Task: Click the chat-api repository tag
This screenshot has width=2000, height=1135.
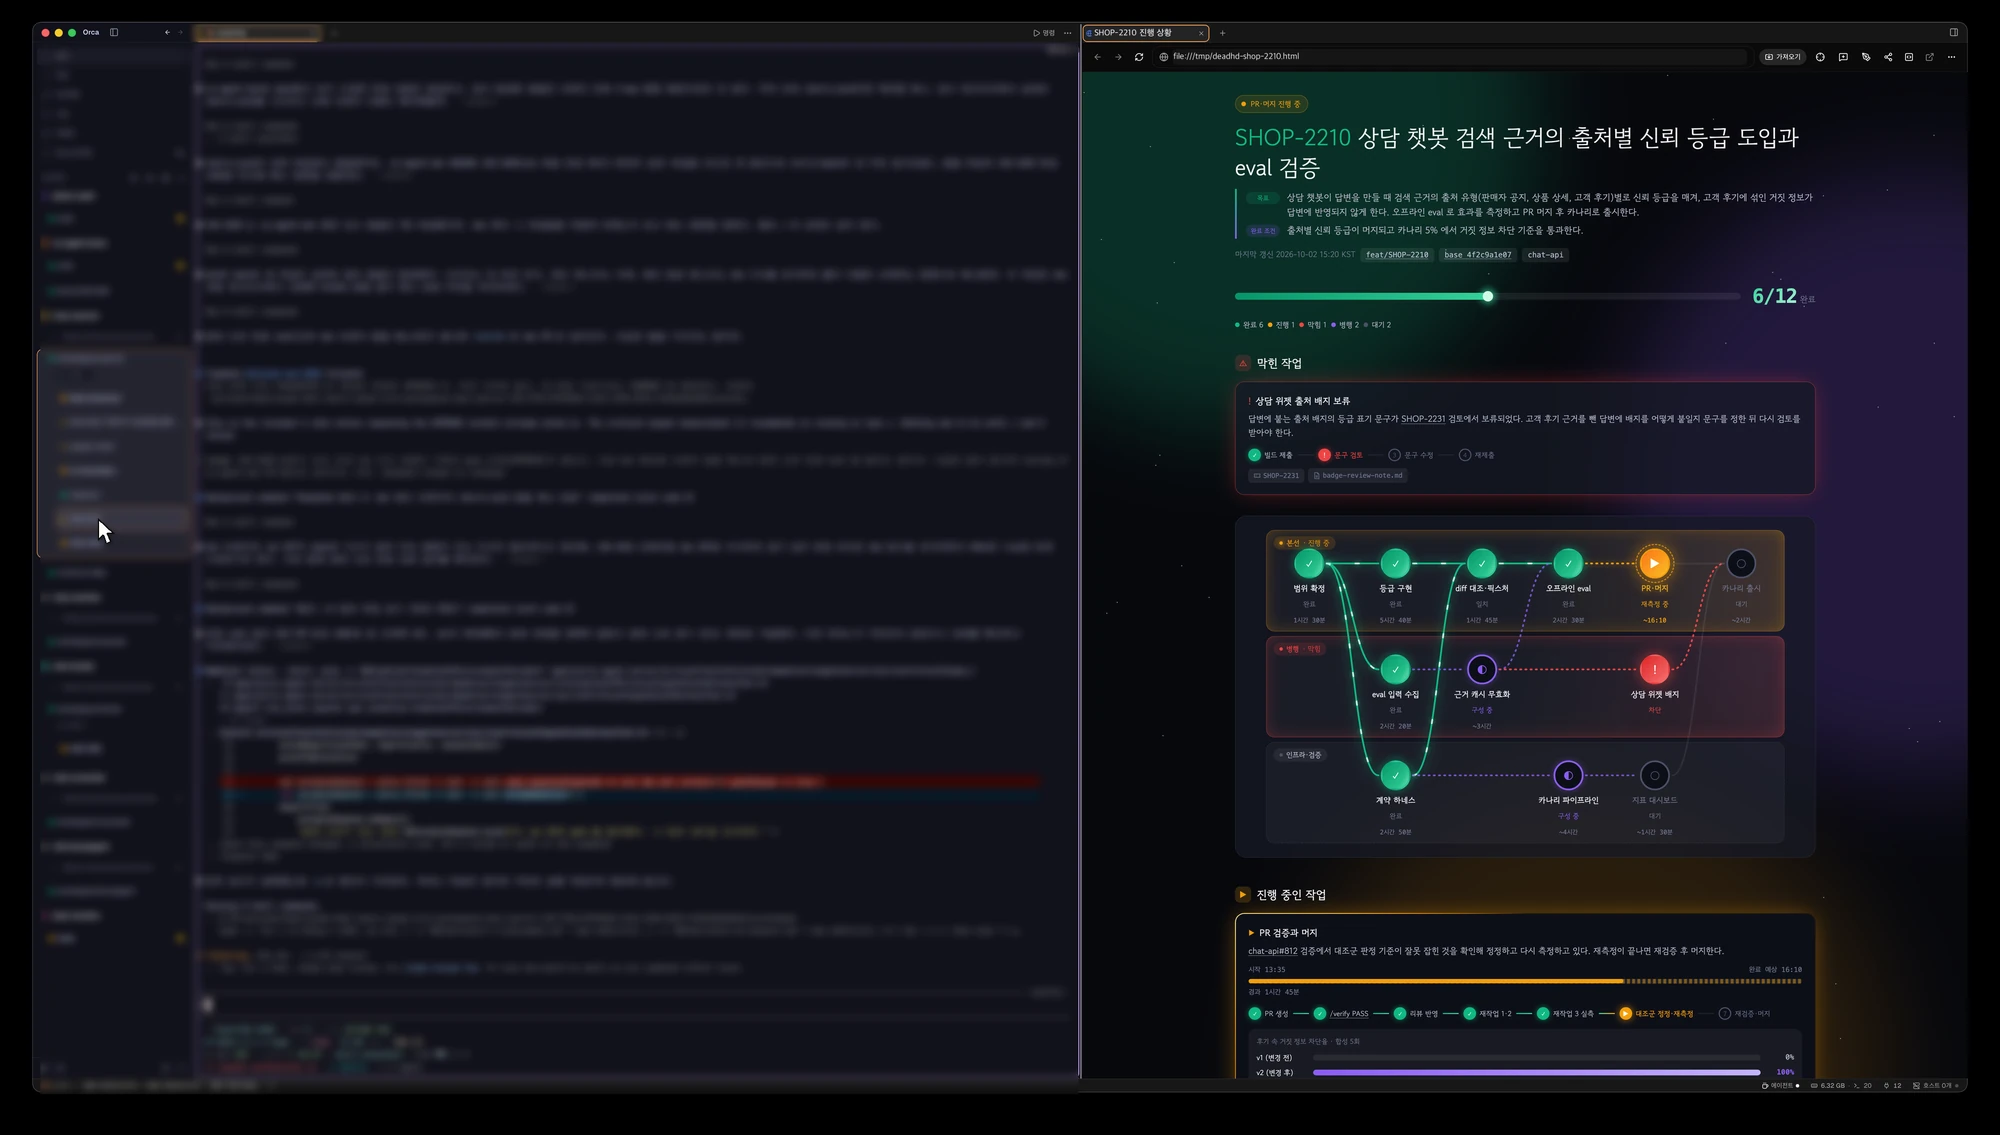Action: pyautogui.click(x=1545, y=255)
